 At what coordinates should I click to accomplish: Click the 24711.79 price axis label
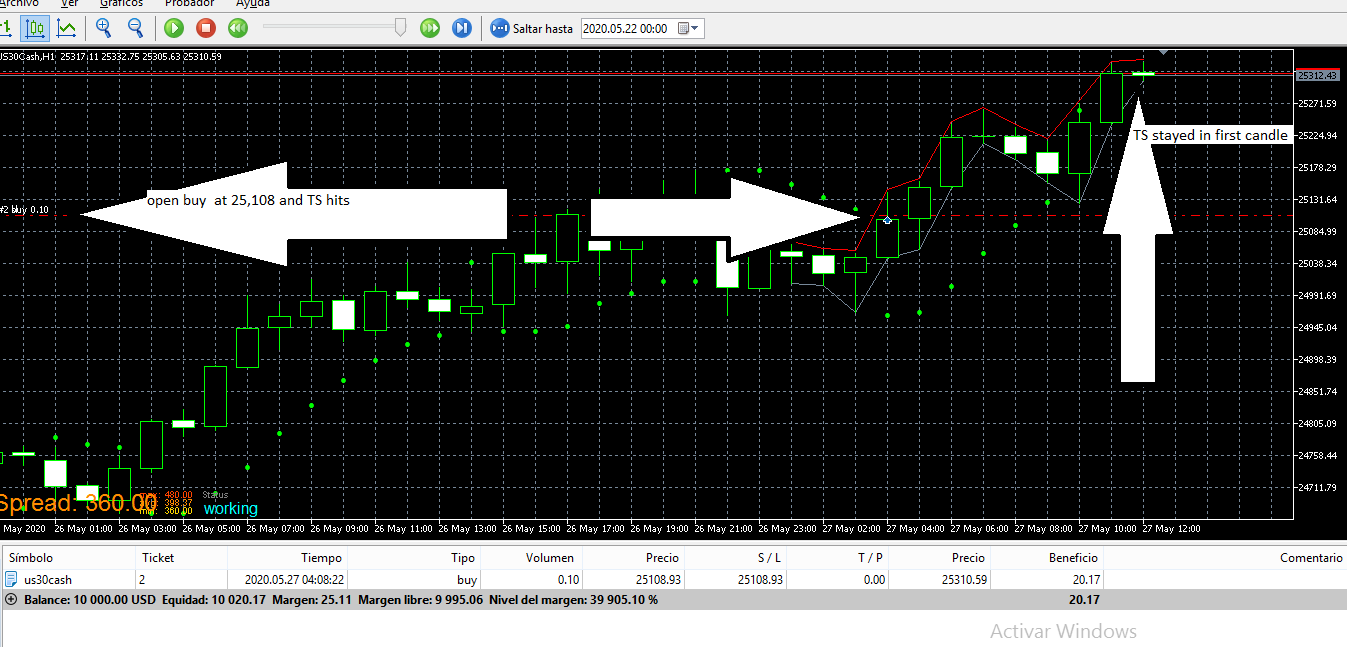(x=1317, y=488)
